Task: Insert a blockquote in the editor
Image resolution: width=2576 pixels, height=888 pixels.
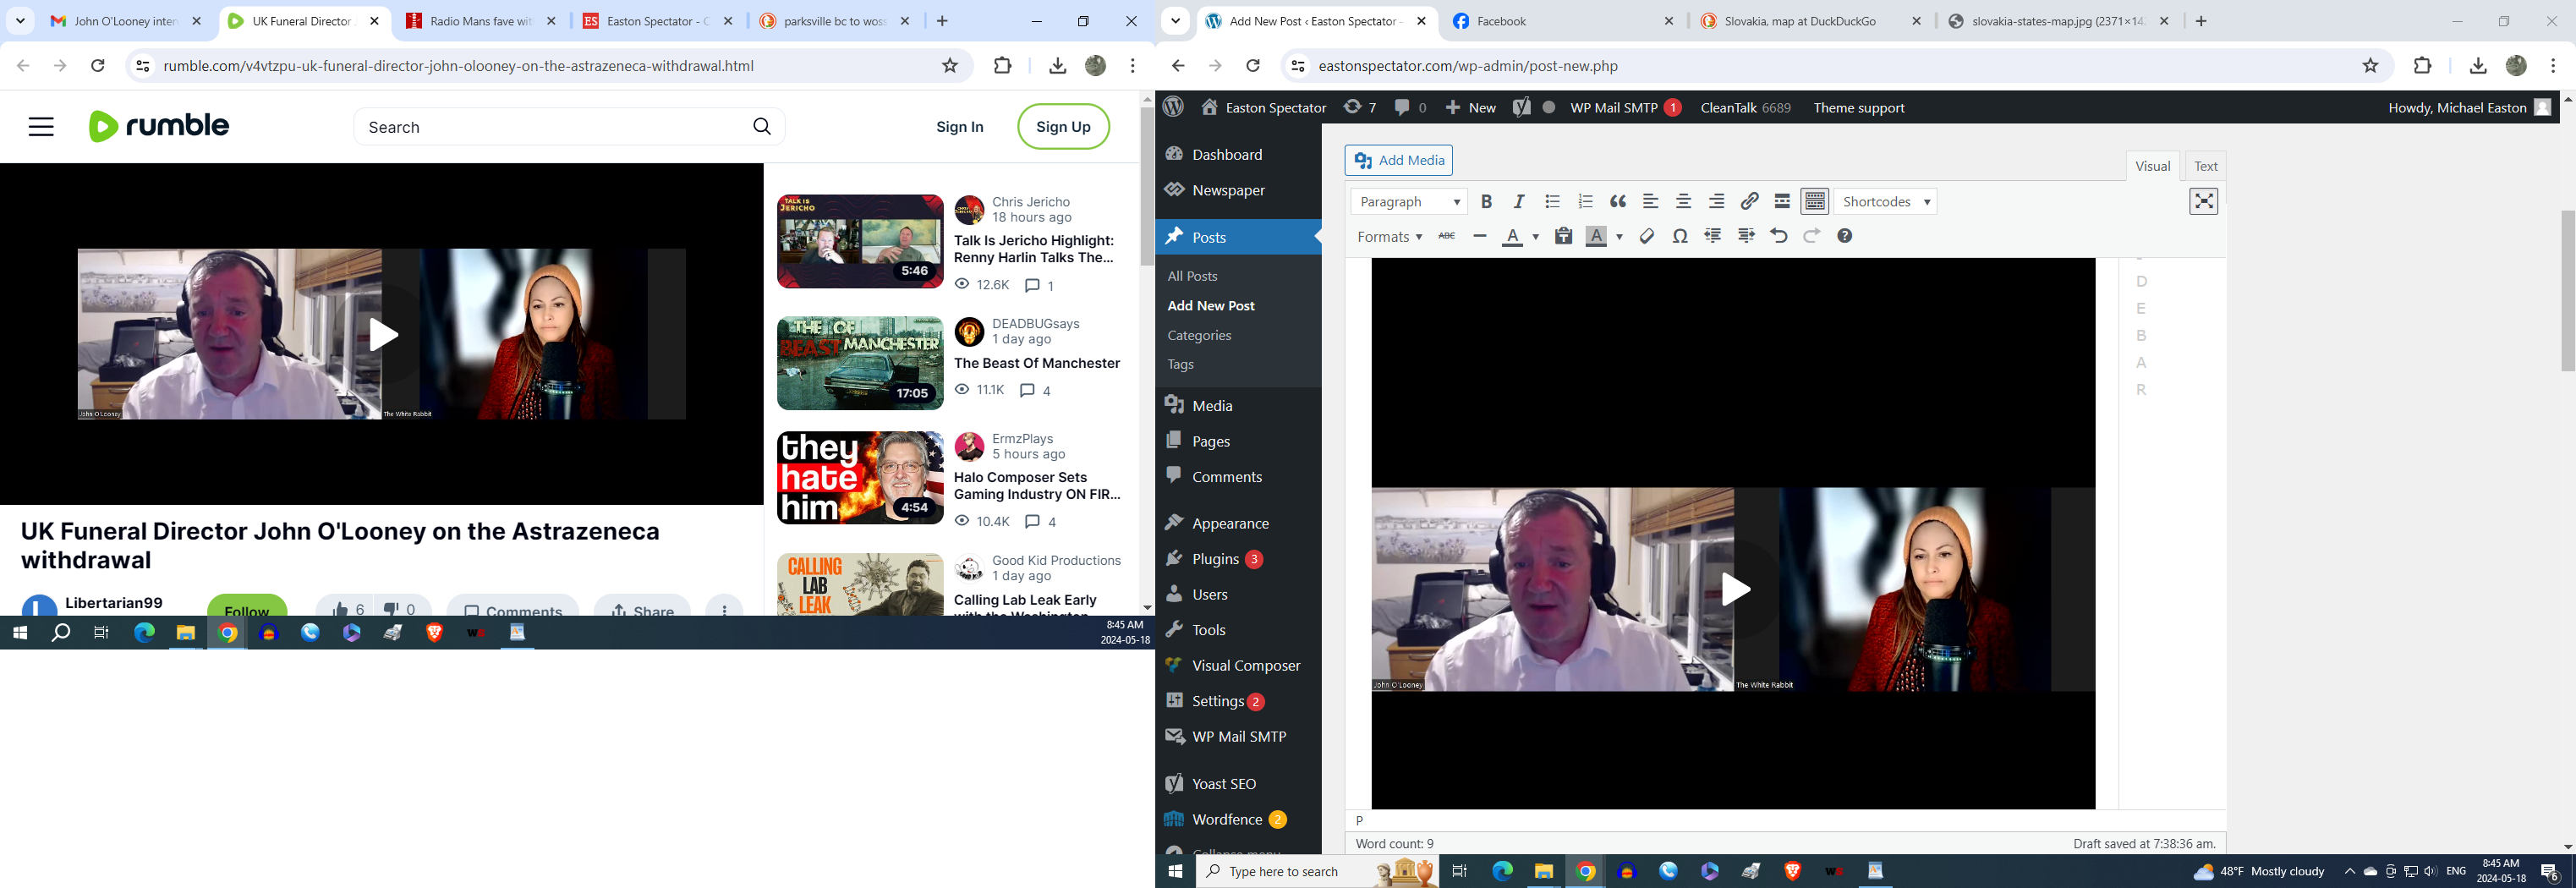Action: click(x=1618, y=202)
